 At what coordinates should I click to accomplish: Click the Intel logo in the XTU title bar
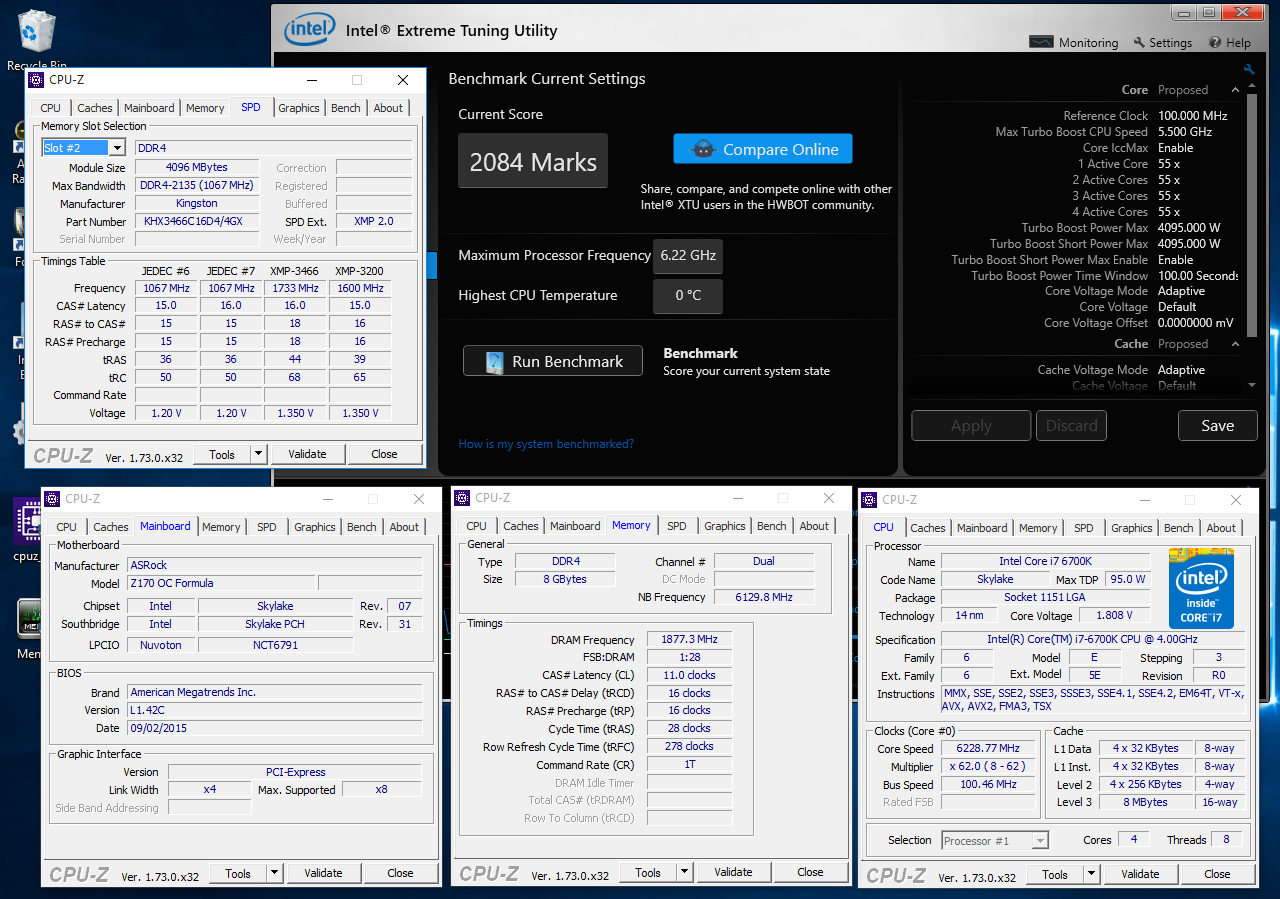[x=310, y=29]
